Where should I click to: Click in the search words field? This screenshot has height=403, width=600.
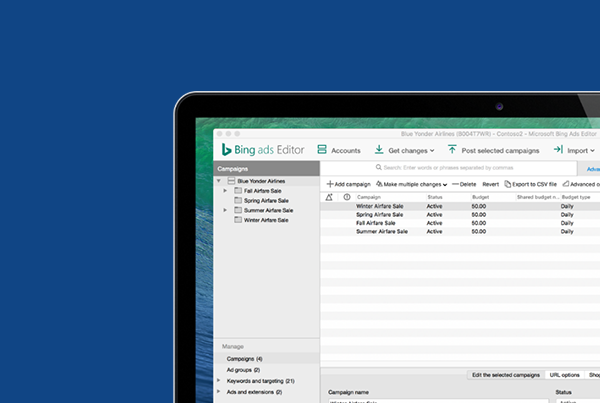pyautogui.click(x=448, y=168)
